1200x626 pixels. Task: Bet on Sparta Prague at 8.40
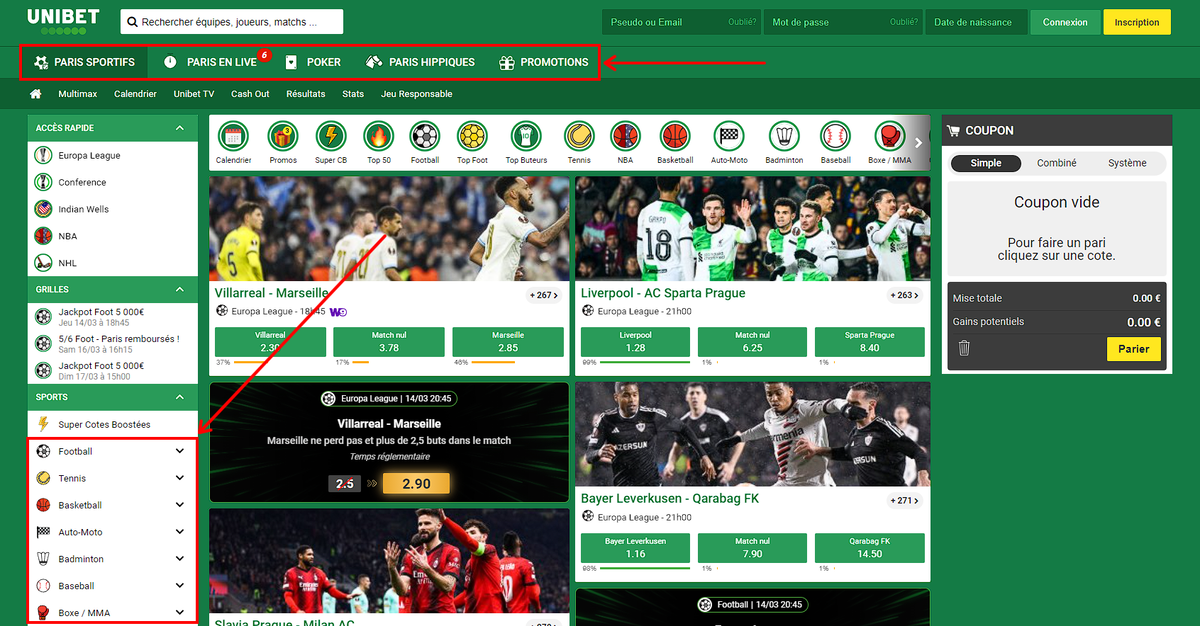pos(869,342)
